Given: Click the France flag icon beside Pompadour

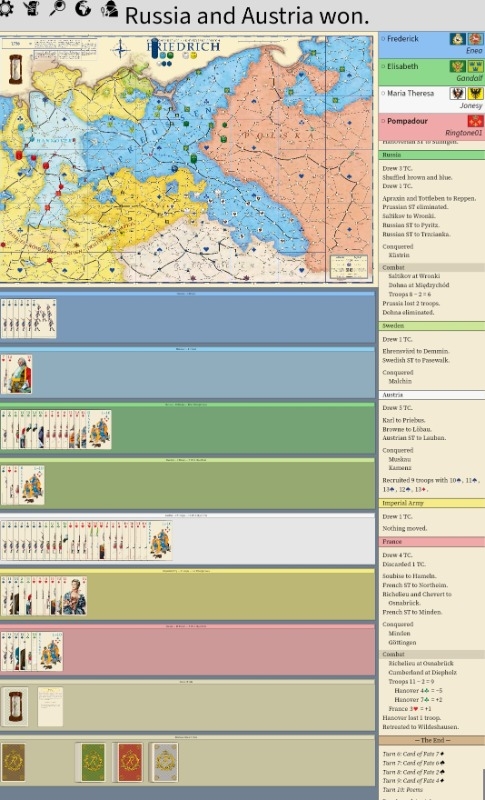Looking at the screenshot, I should [x=475, y=121].
